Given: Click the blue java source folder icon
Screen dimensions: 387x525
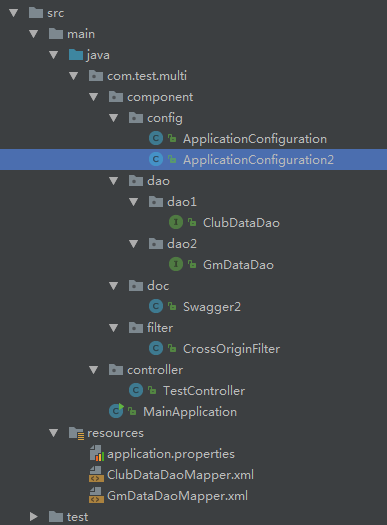Looking at the screenshot, I should point(76,55).
